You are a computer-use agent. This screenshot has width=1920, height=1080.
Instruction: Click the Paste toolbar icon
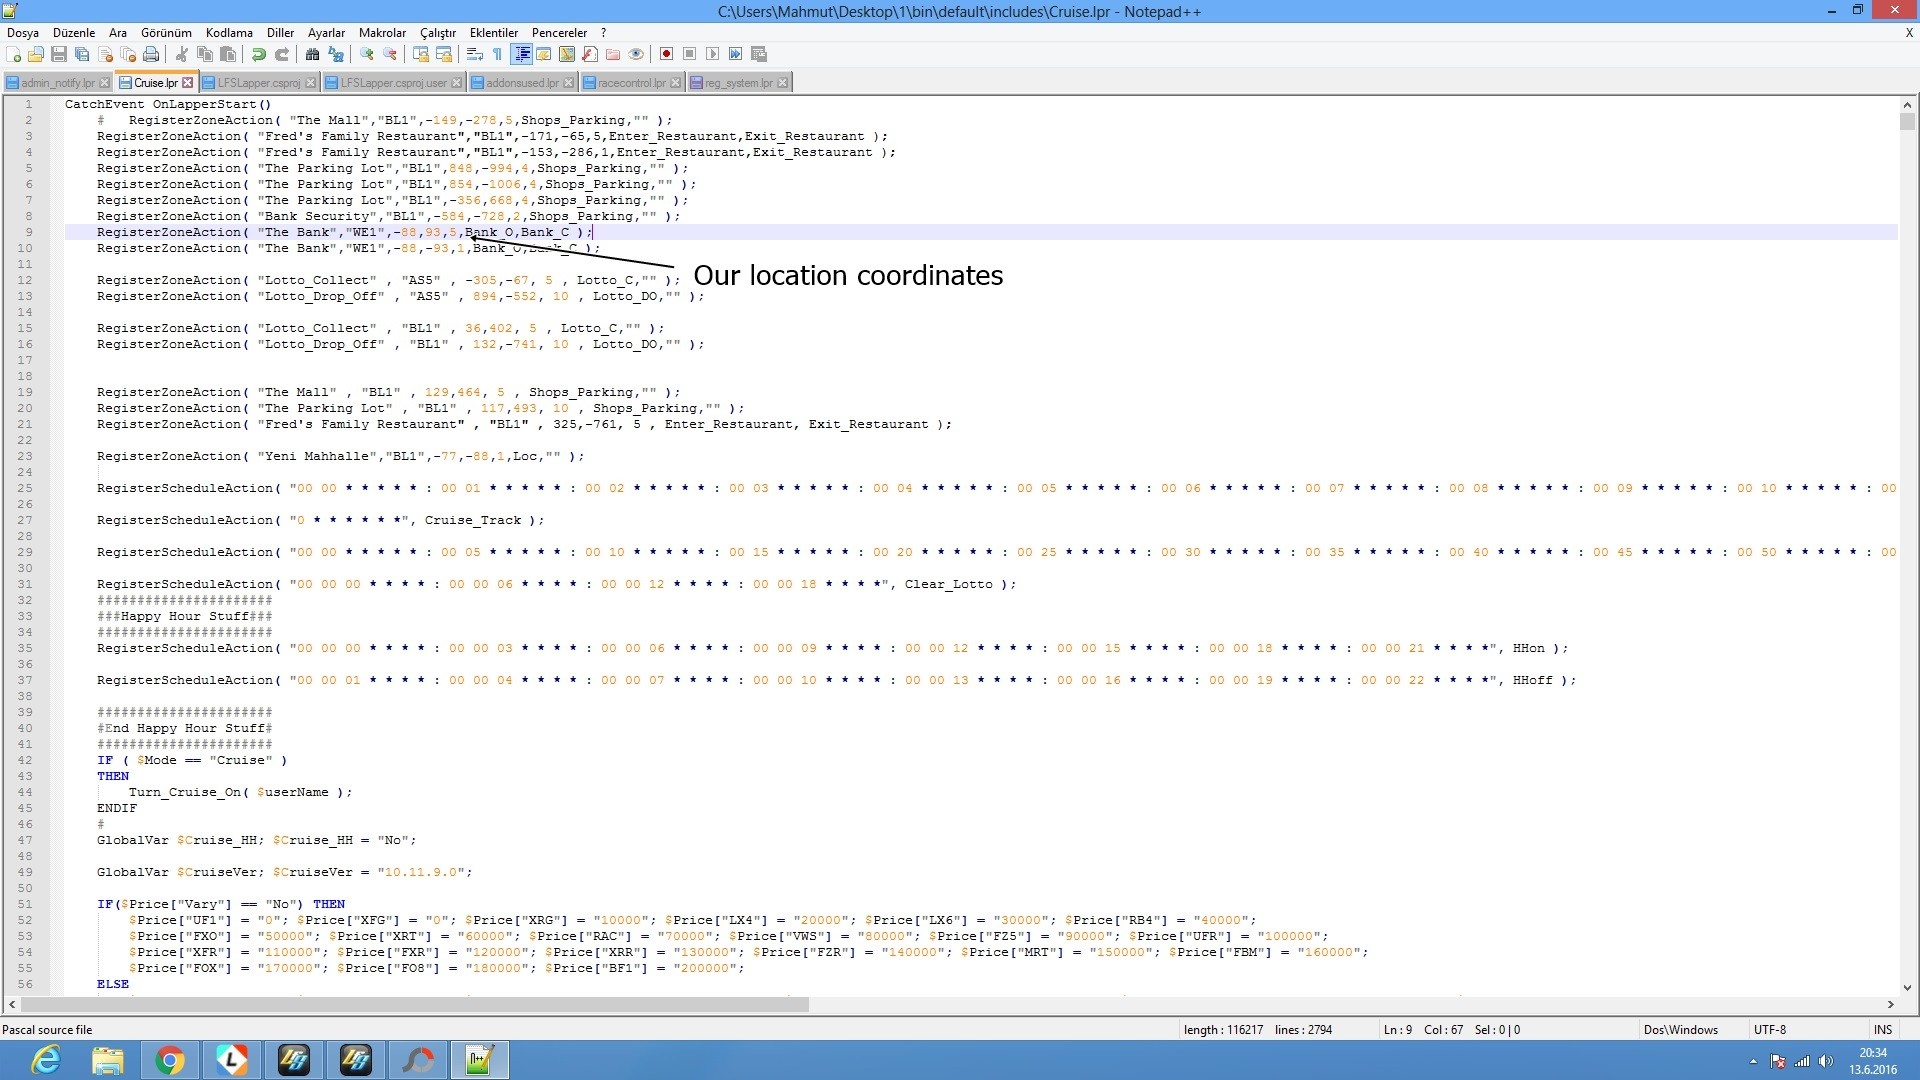click(228, 54)
